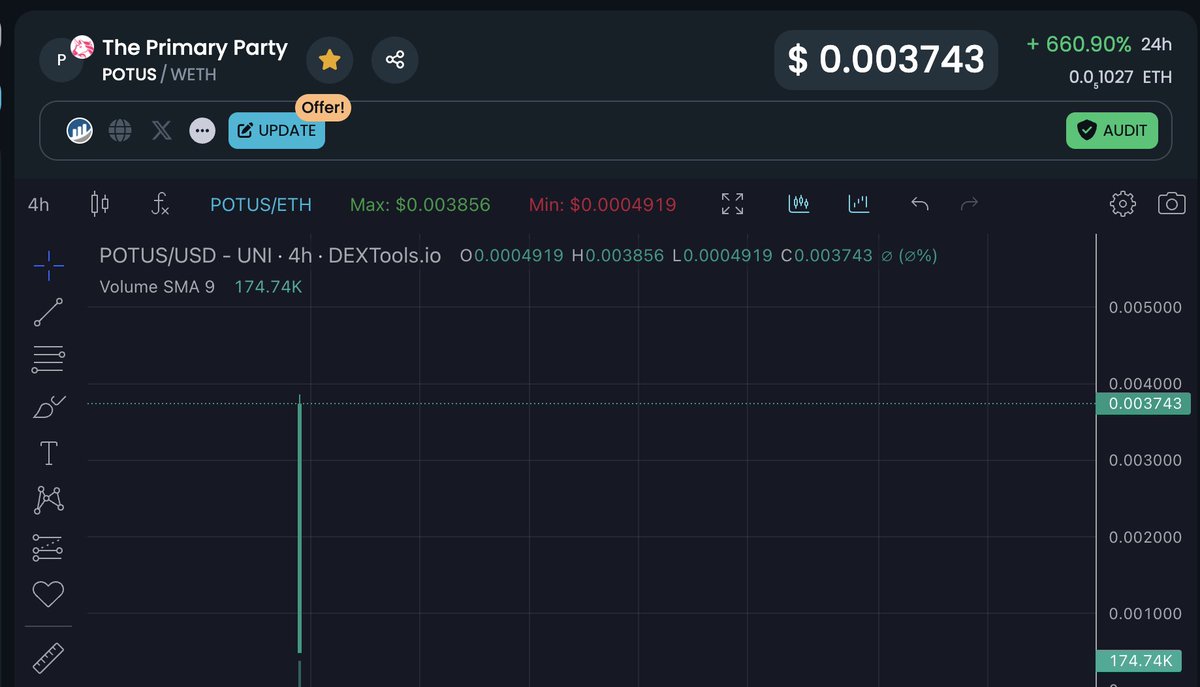Open the heart favorites icon tool
This screenshot has width=1200, height=687.
tap(48, 595)
